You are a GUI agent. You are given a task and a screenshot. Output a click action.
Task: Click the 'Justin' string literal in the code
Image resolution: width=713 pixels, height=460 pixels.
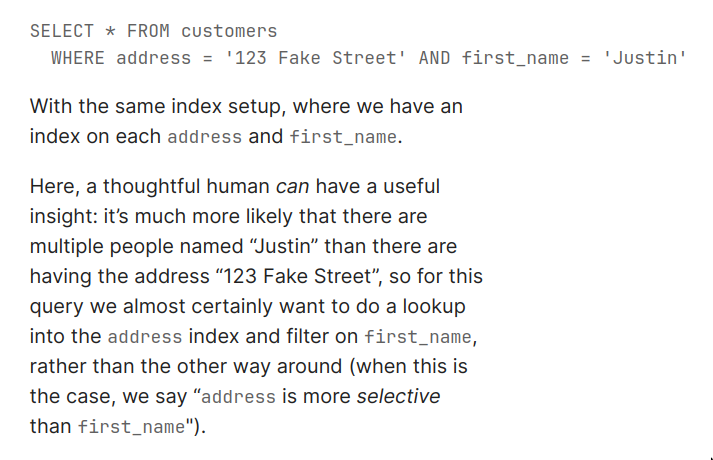[645, 58]
